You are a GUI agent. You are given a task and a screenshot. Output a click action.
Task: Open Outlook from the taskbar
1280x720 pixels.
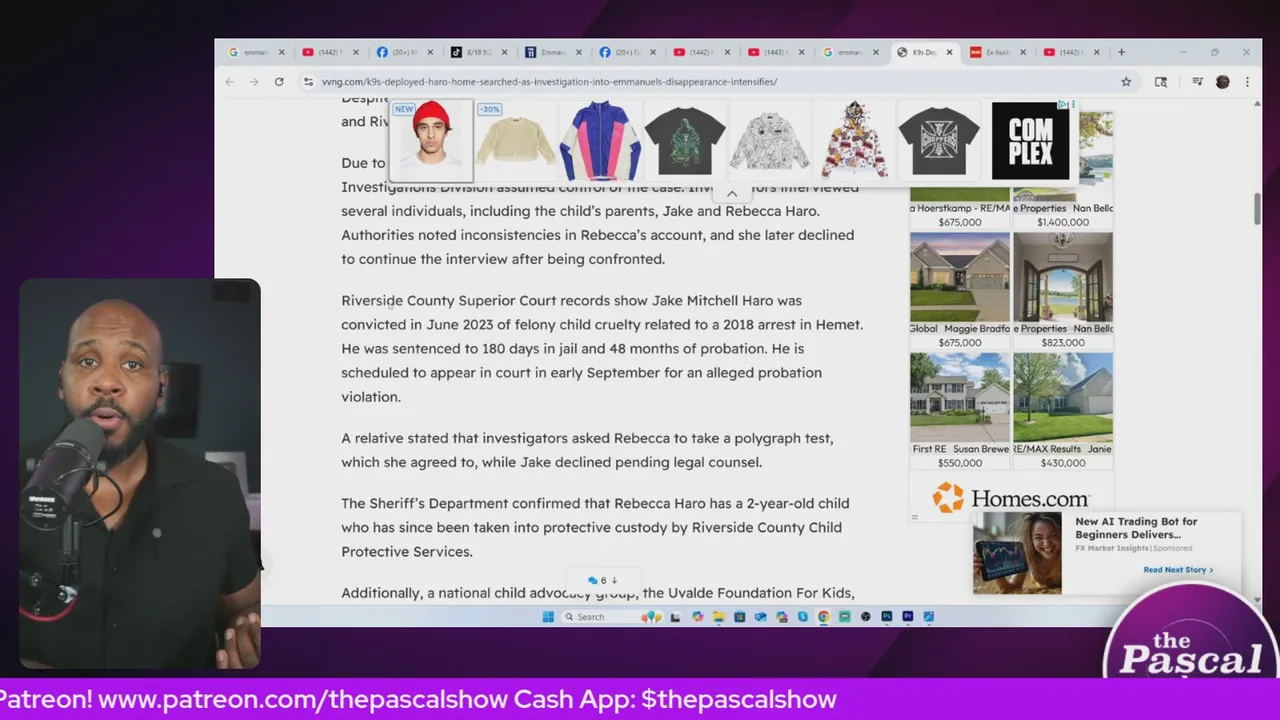click(760, 617)
